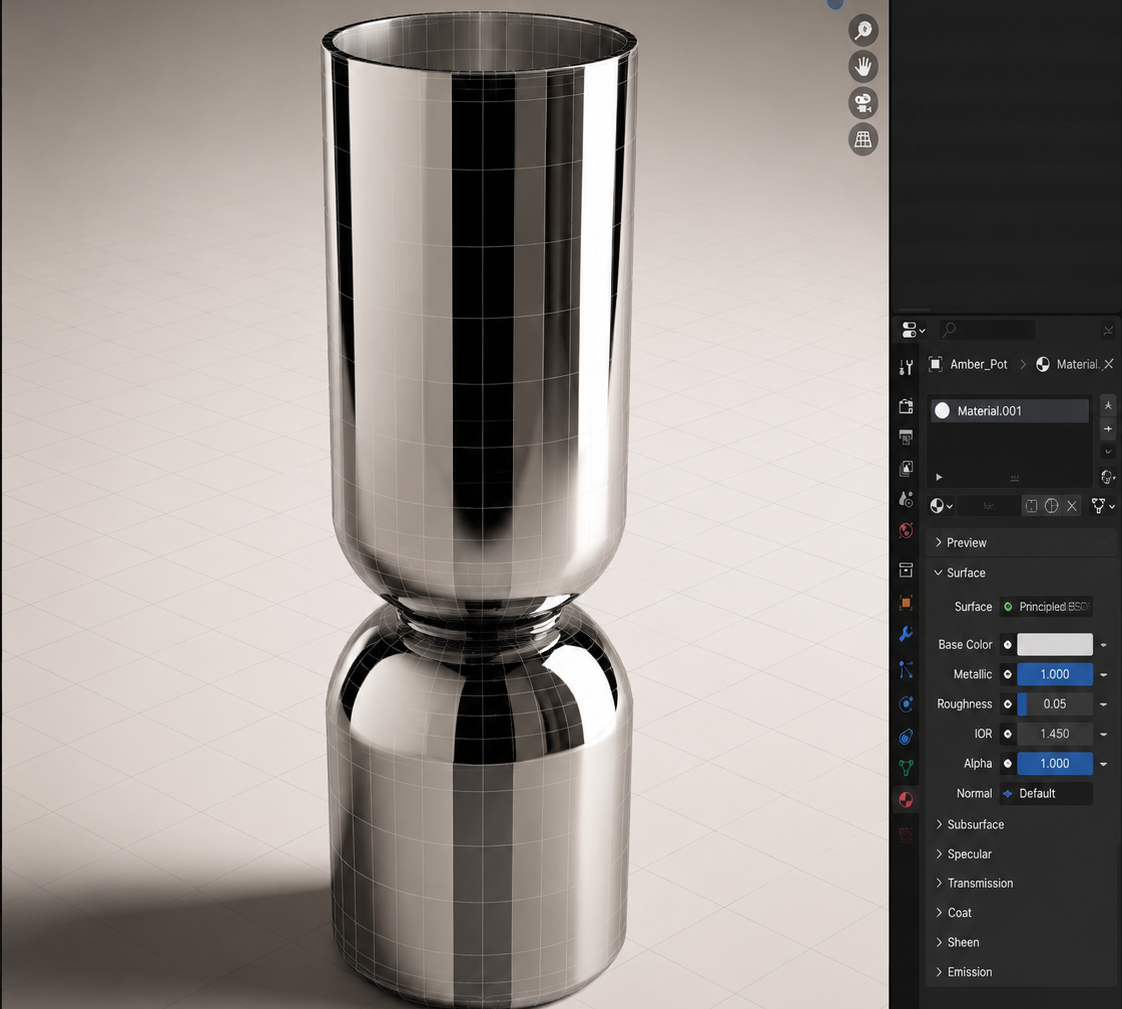Viewport: 1122px width, 1009px height.
Task: Open the Object properties tab
Action: tap(906, 603)
